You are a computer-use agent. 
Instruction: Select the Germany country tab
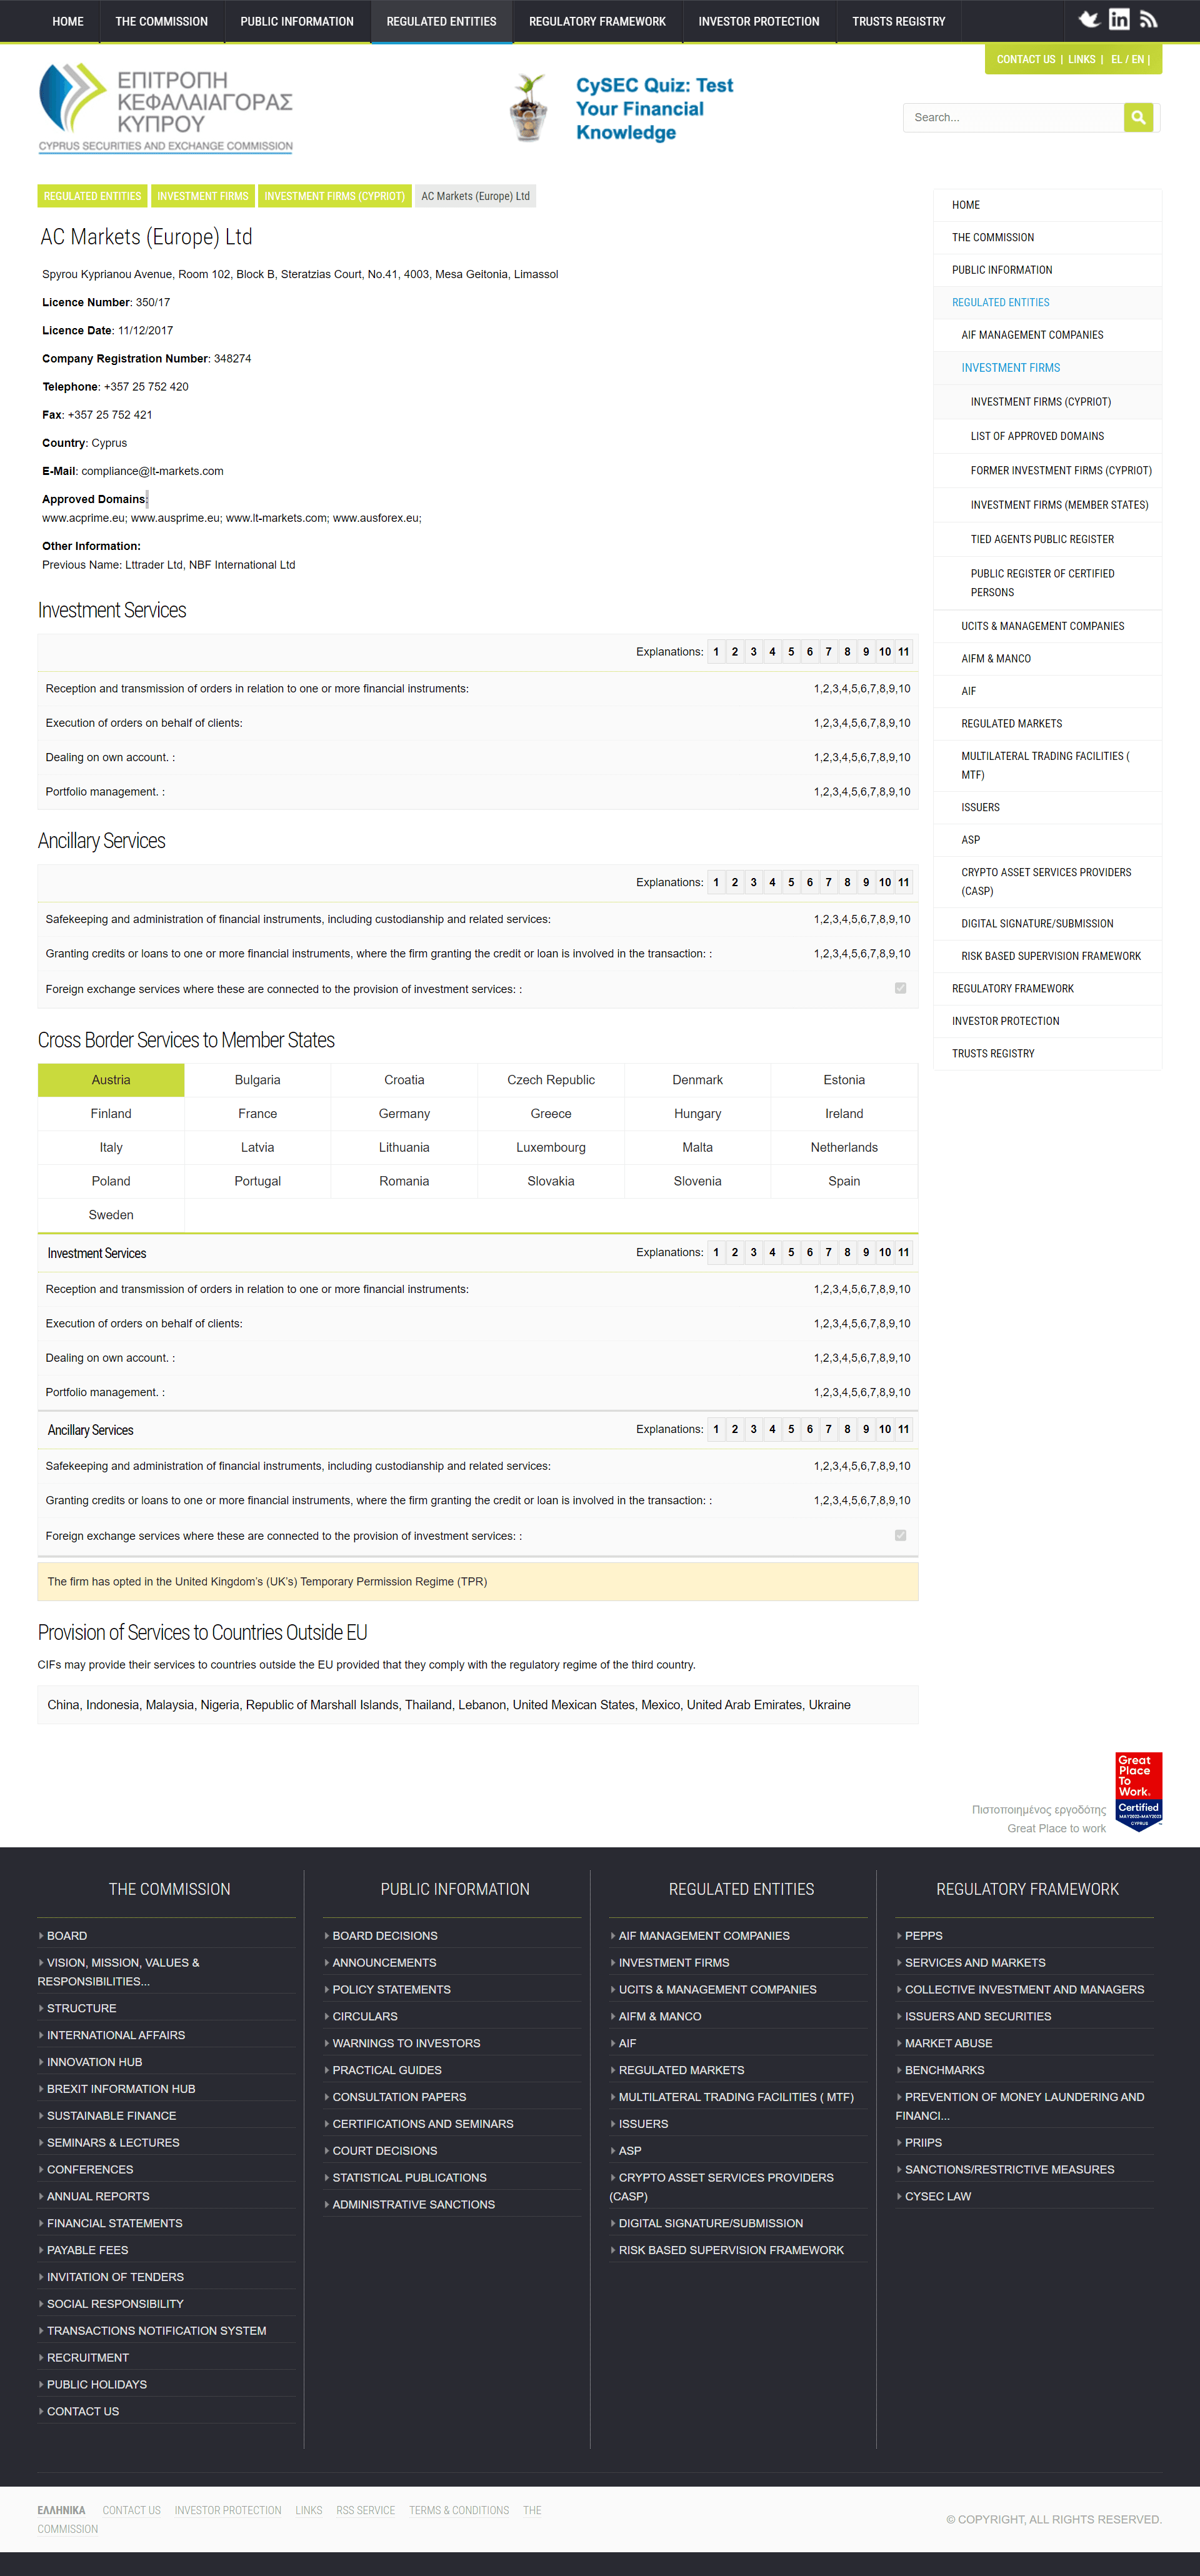404,1114
